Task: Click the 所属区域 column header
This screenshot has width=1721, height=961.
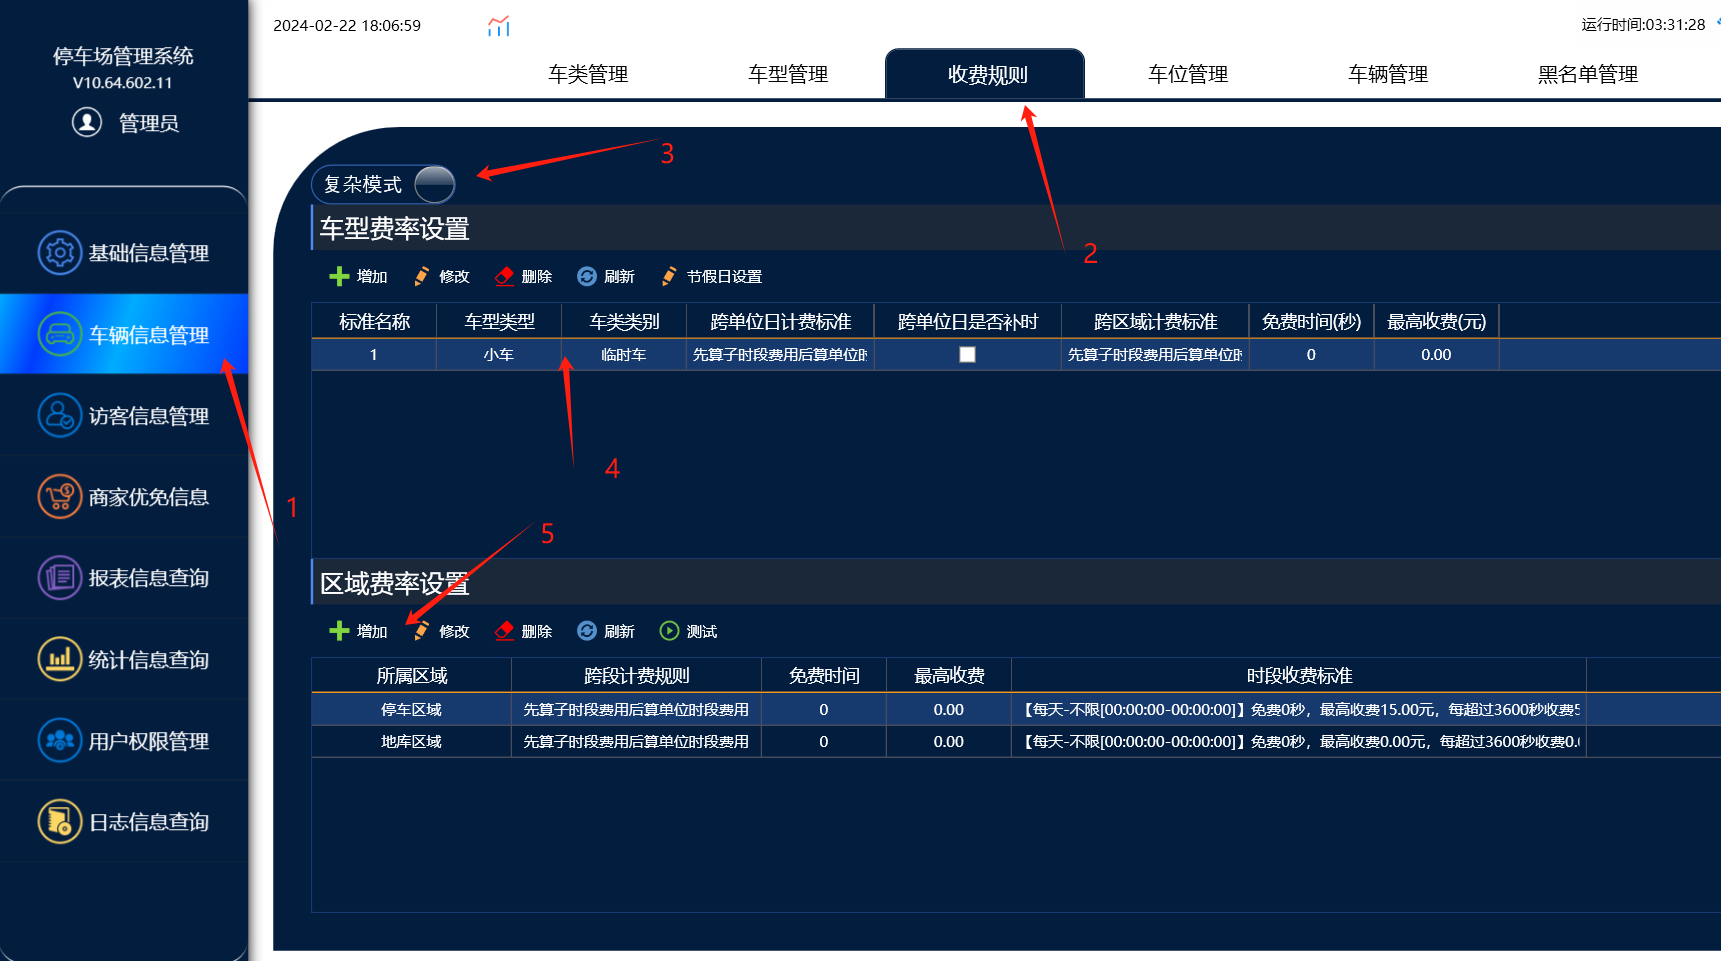Action: click(x=411, y=675)
